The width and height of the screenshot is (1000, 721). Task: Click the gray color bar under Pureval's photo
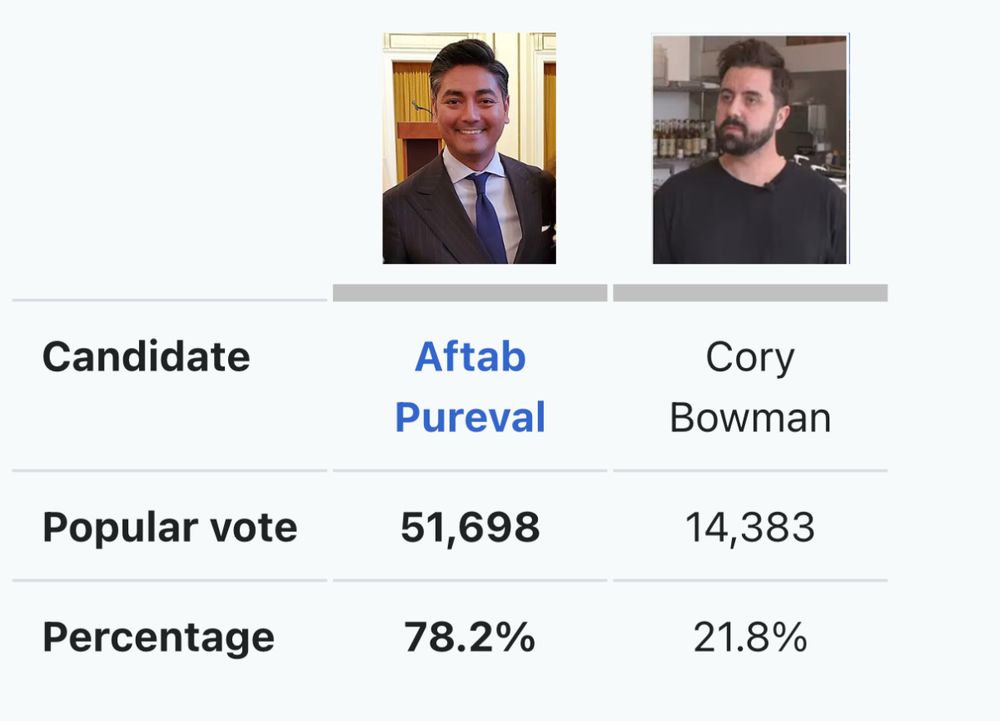coord(470,293)
